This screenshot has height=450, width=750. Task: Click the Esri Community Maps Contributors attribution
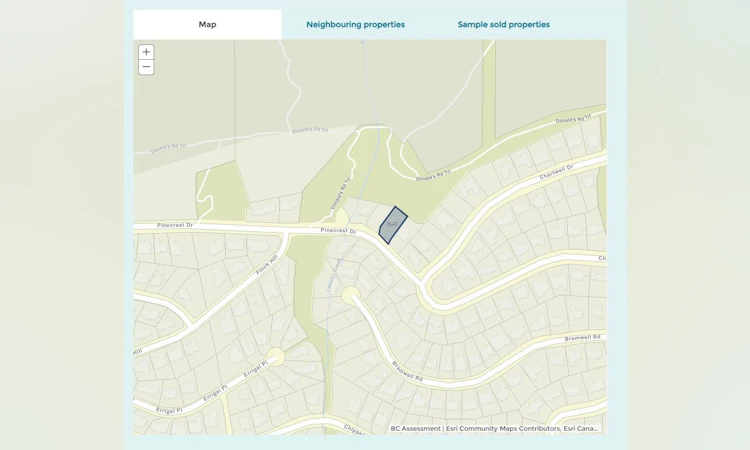503,428
